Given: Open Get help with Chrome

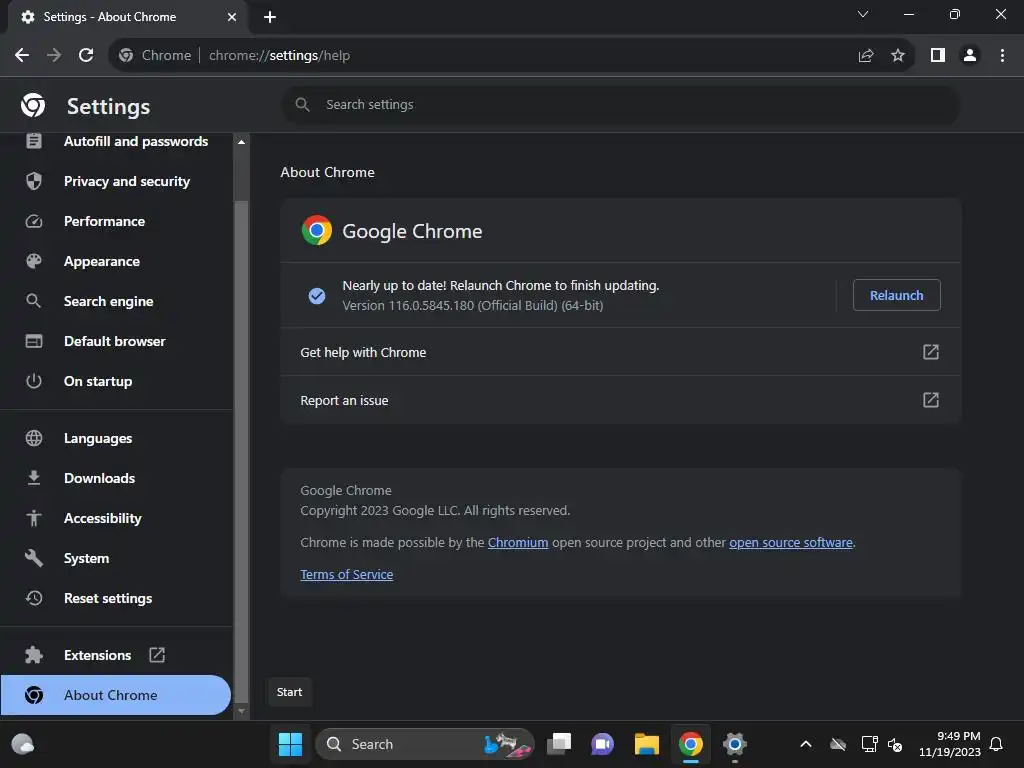Looking at the screenshot, I should point(620,352).
